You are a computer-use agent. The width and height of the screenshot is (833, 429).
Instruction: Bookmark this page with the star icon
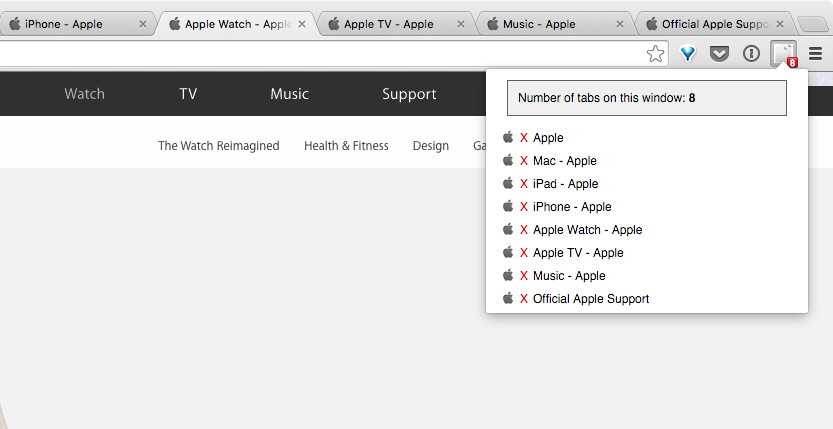(656, 54)
